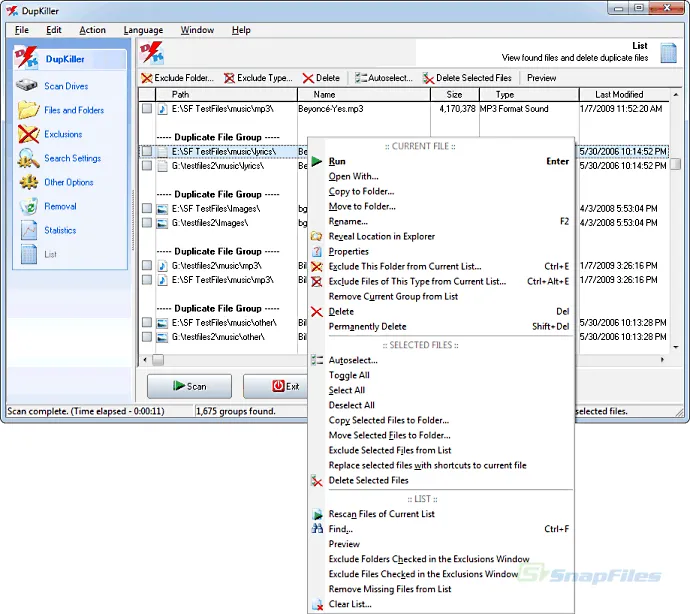Check G:\testfiles2\music\lyrics\ row checkbox

pyautogui.click(x=147, y=165)
